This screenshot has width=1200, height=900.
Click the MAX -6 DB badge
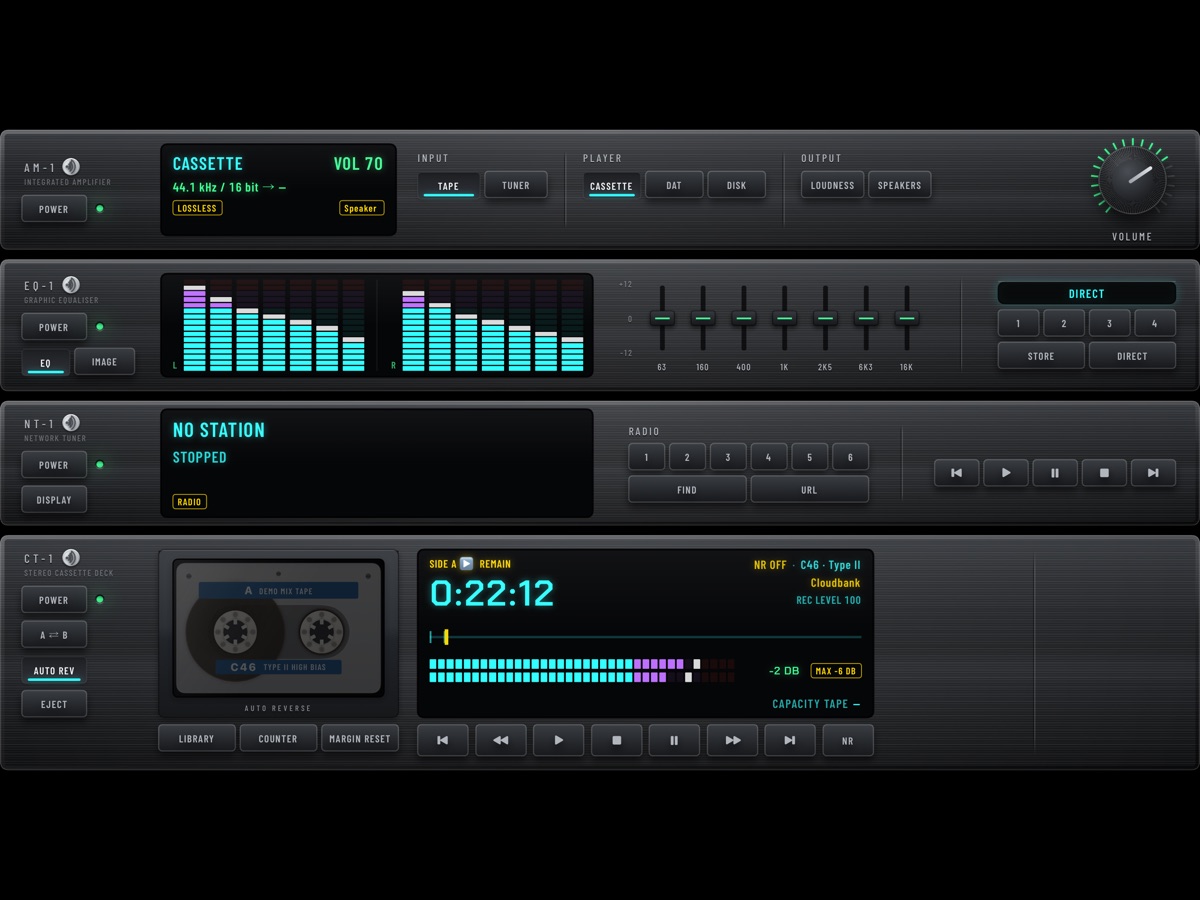836,671
